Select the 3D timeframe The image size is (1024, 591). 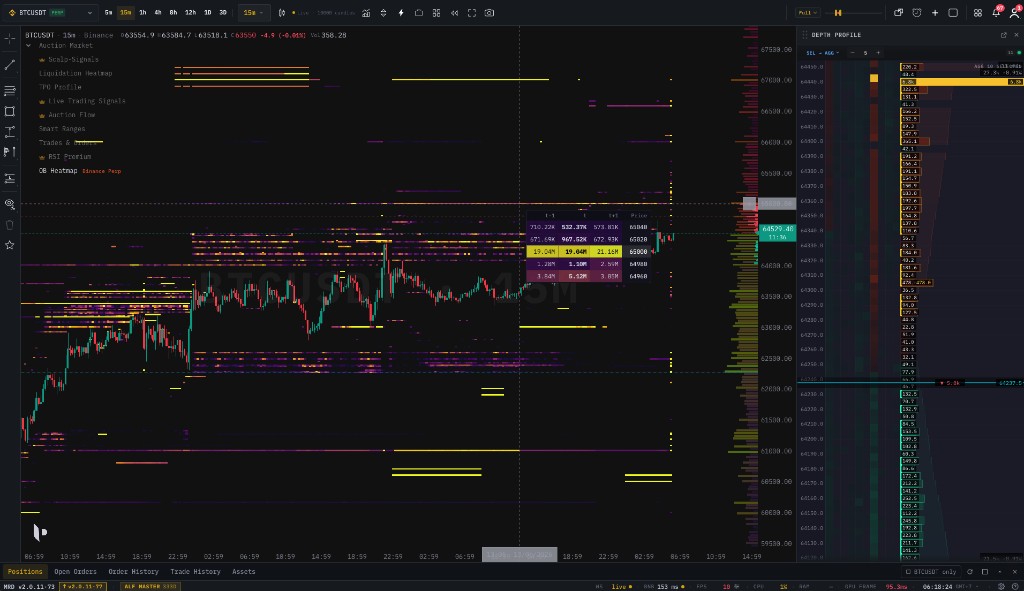click(223, 13)
